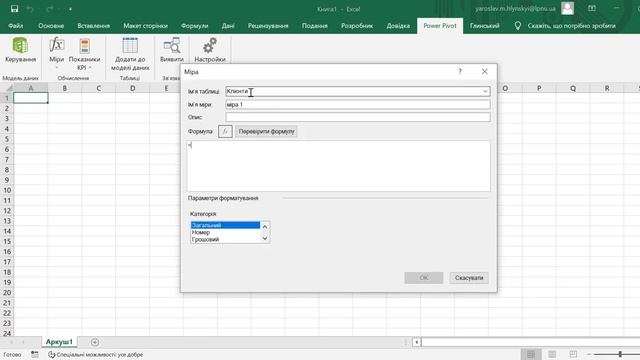Viewport: 640px width, 360px height.
Task: Open the Керування data model manager
Action: [20, 50]
